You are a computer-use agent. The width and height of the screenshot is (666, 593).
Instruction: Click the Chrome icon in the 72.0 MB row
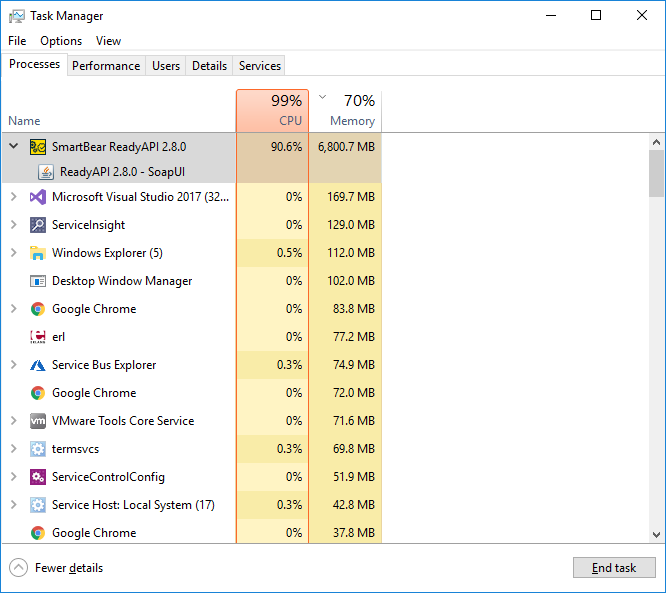point(38,393)
